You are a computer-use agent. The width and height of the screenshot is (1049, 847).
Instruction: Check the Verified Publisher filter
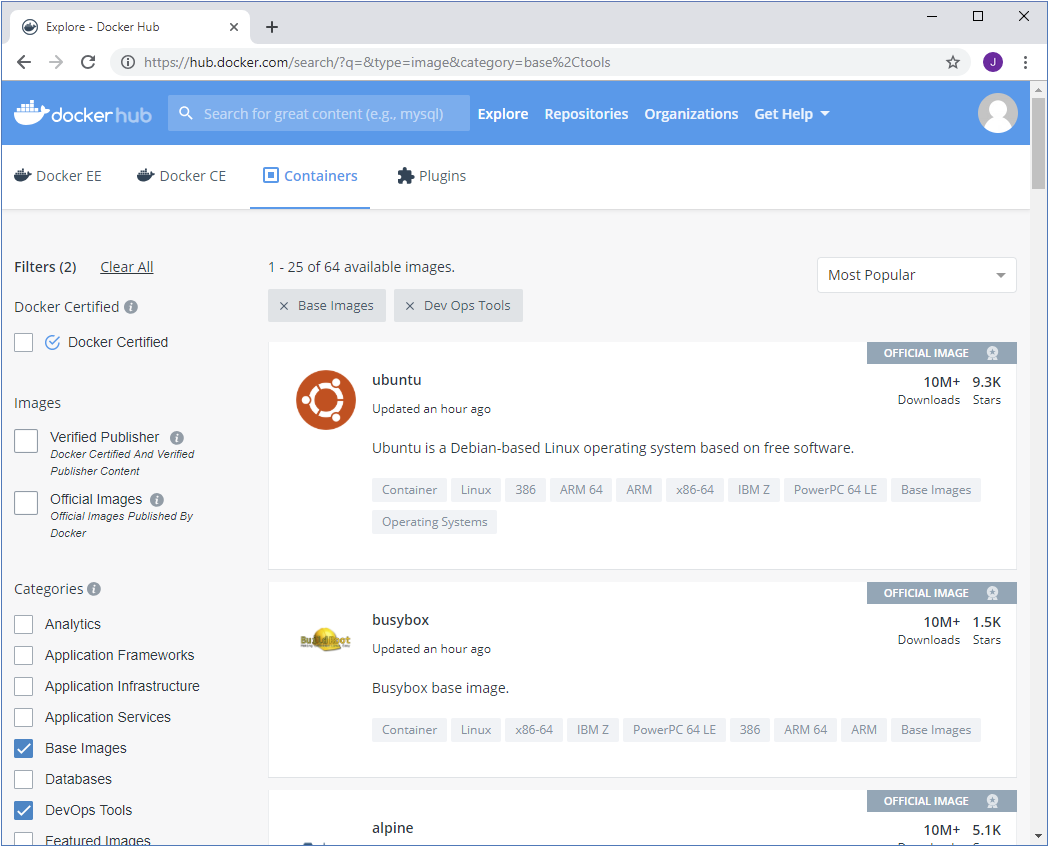(25, 440)
